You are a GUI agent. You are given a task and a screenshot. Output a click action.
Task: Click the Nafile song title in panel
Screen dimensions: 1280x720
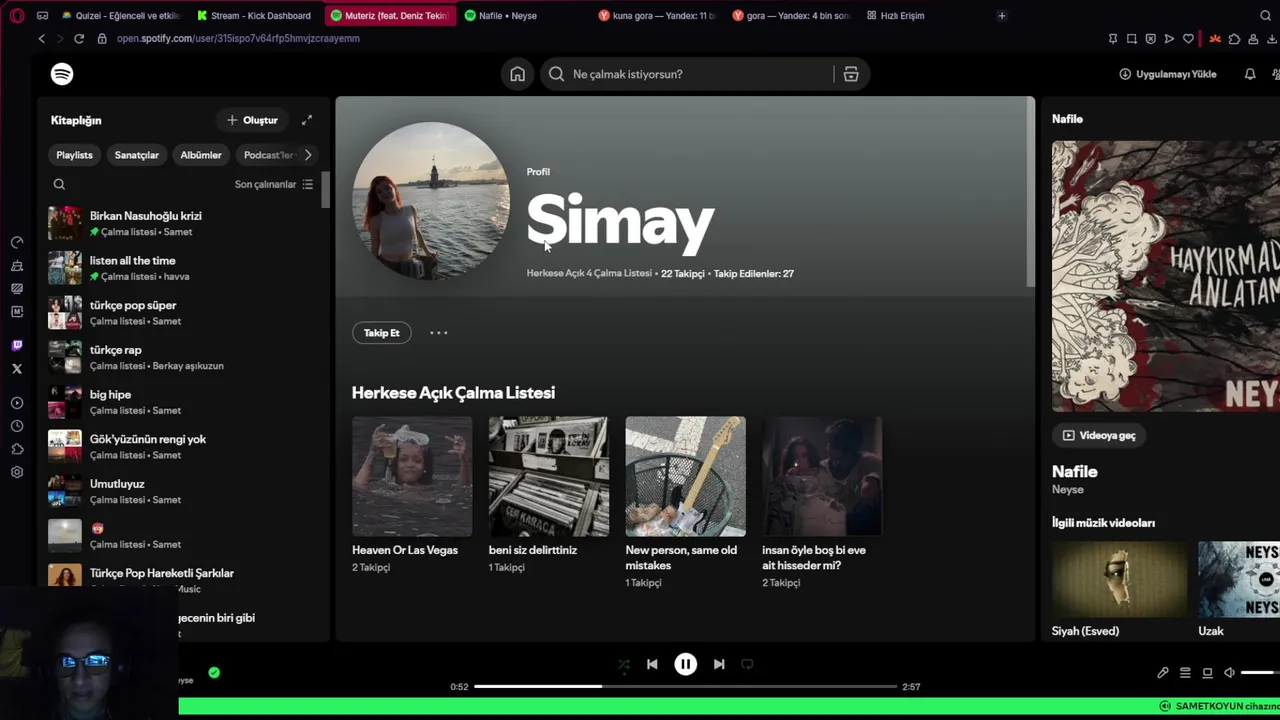pos(1075,471)
